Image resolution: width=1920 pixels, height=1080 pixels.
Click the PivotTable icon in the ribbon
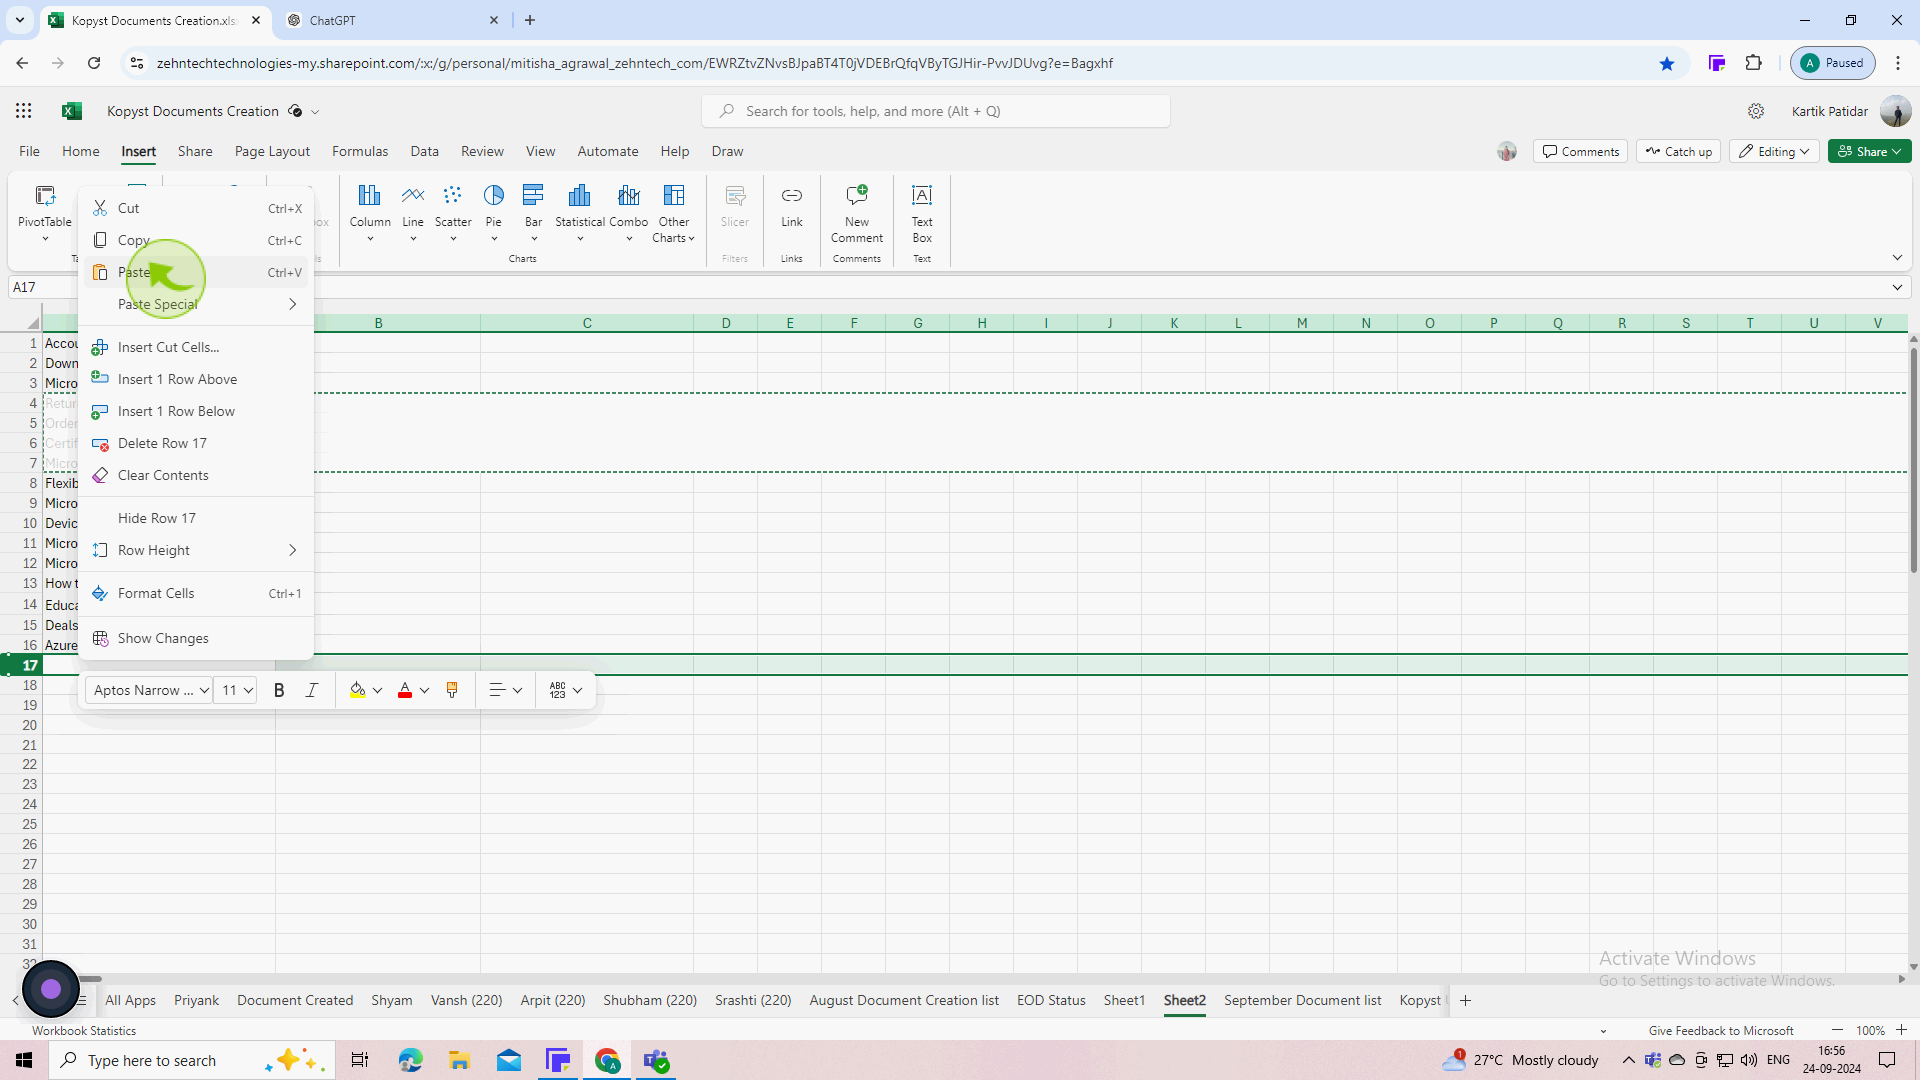click(x=45, y=212)
